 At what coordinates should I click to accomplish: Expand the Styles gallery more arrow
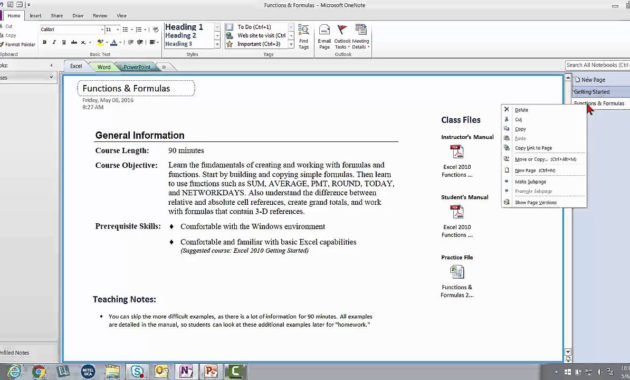217,44
